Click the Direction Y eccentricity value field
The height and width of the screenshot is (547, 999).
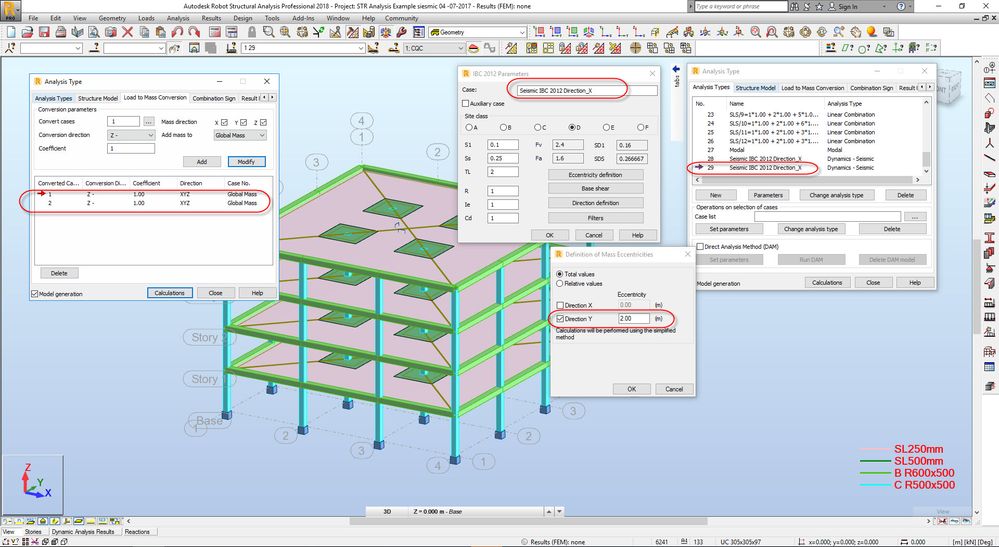[633, 318]
